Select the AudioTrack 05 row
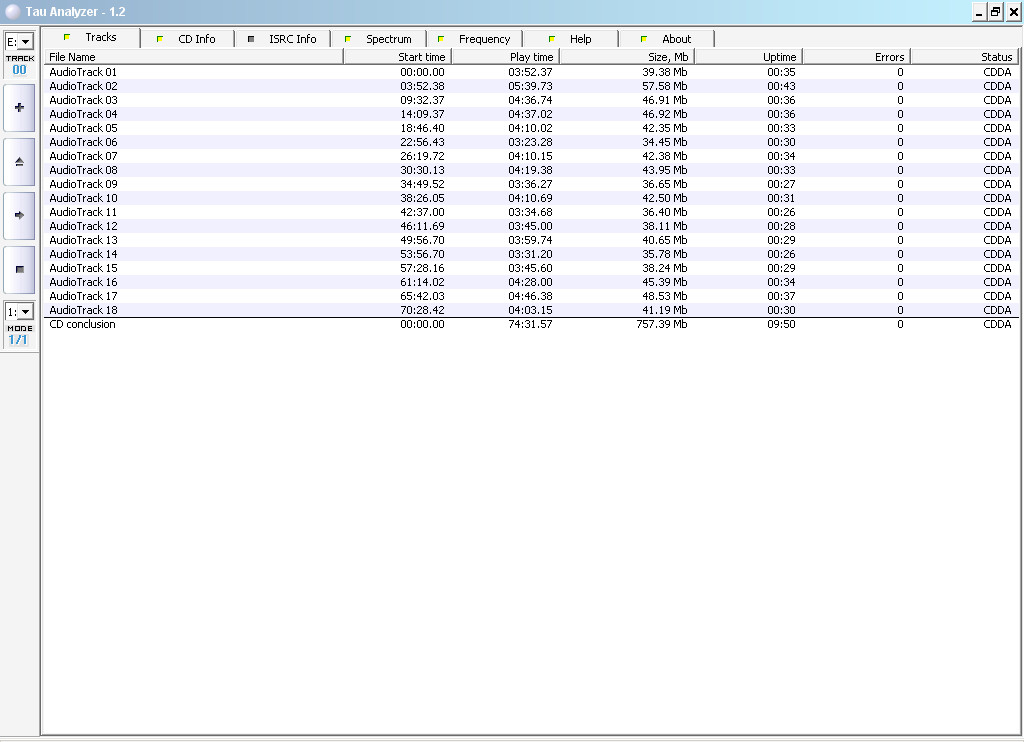This screenshot has height=742, width=1024. 531,128
